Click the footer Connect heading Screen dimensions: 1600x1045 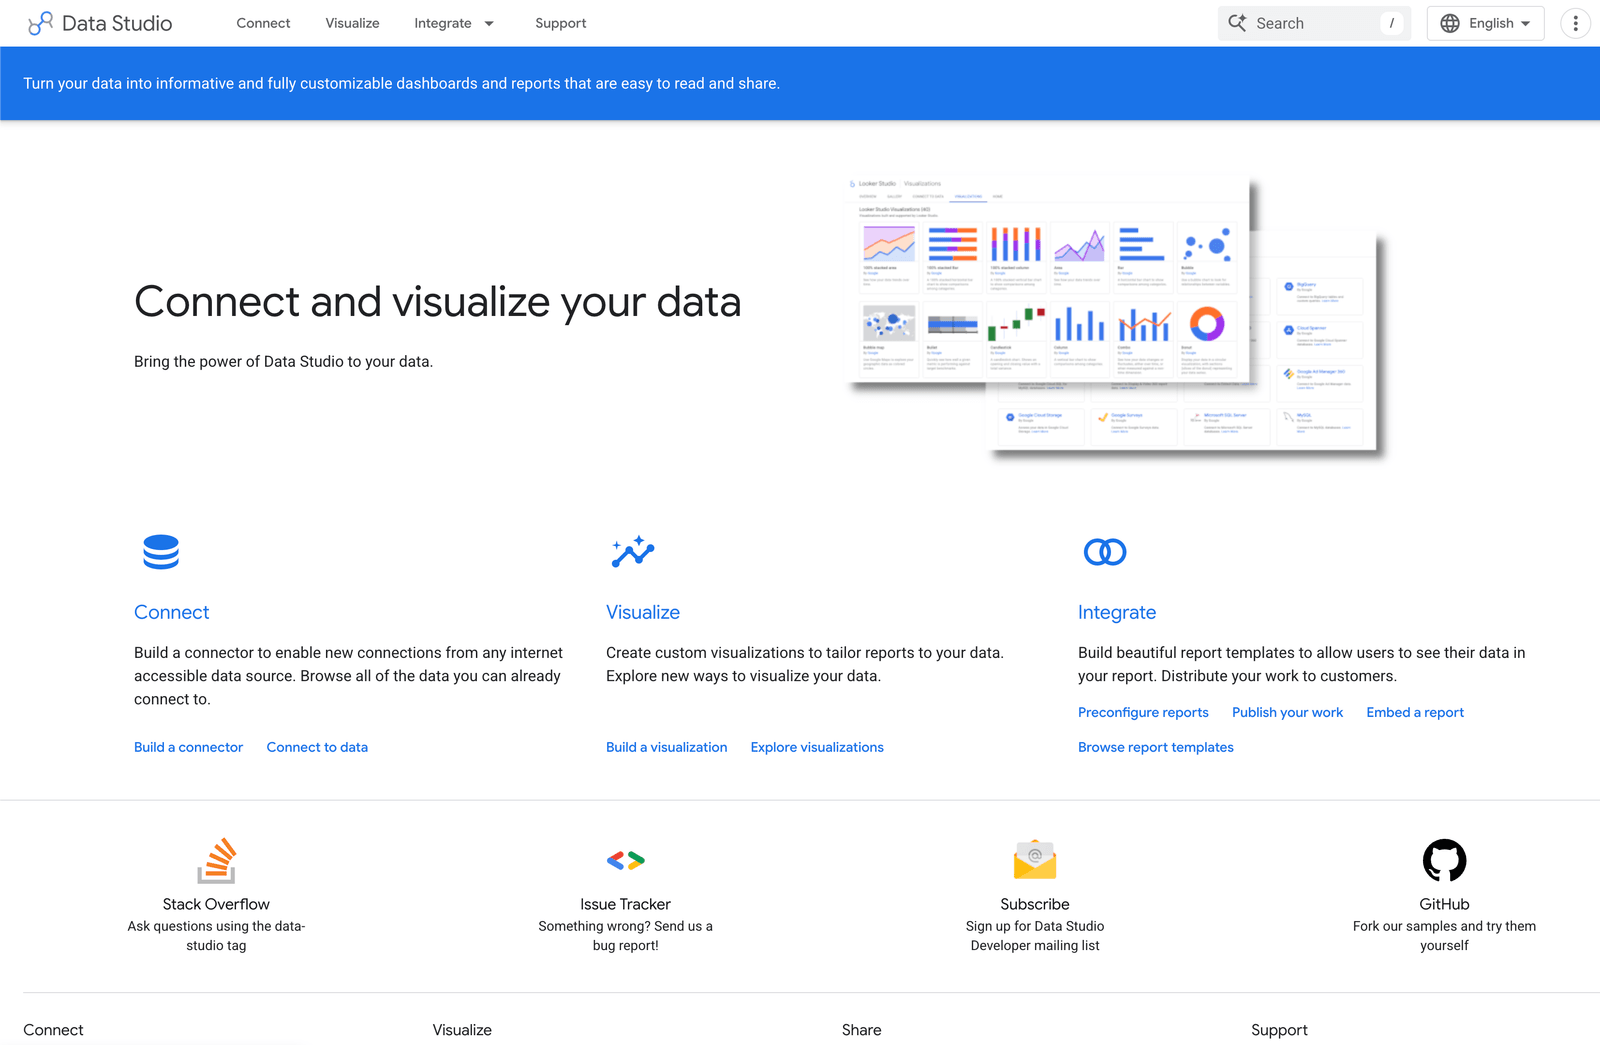click(x=53, y=1030)
